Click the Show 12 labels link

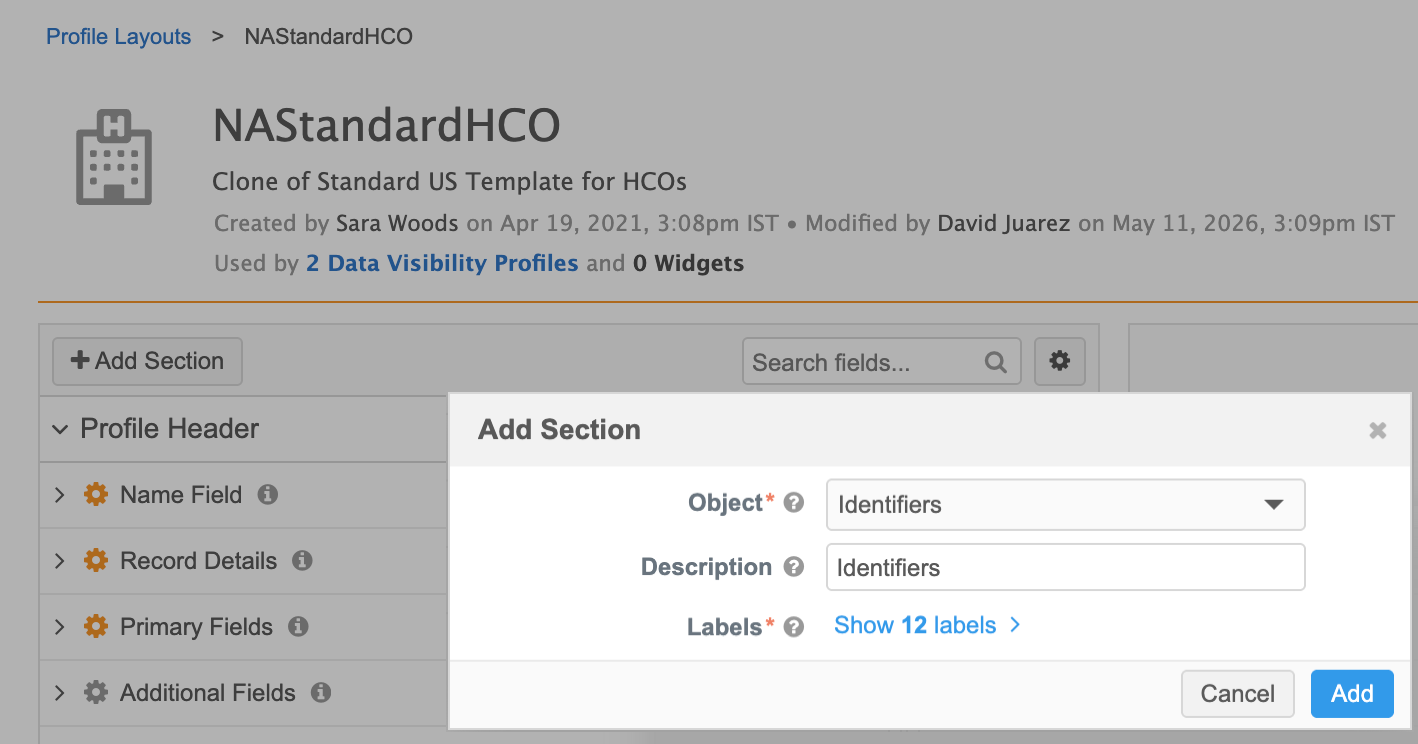coord(926,626)
